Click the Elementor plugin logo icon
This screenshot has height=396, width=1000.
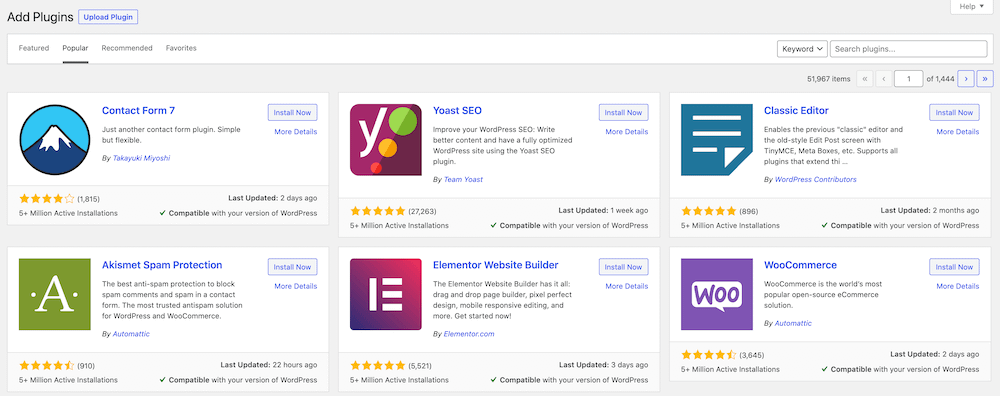tap(386, 294)
